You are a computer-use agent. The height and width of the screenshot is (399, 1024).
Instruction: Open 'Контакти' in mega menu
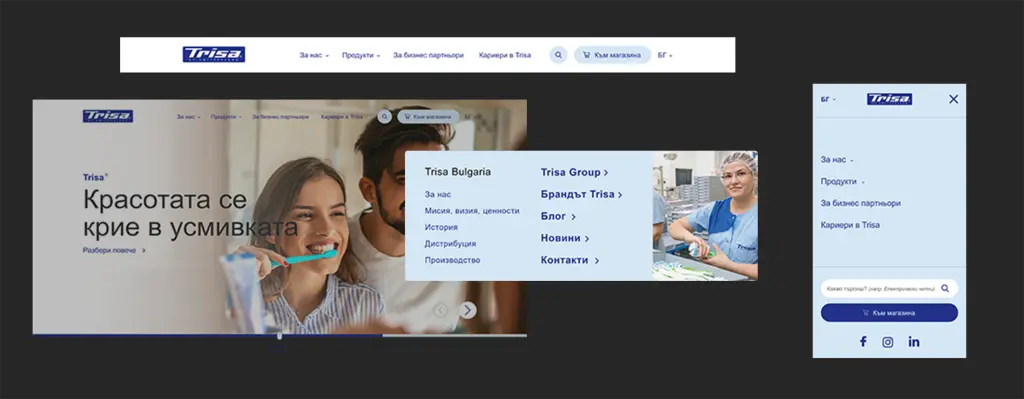click(570, 260)
